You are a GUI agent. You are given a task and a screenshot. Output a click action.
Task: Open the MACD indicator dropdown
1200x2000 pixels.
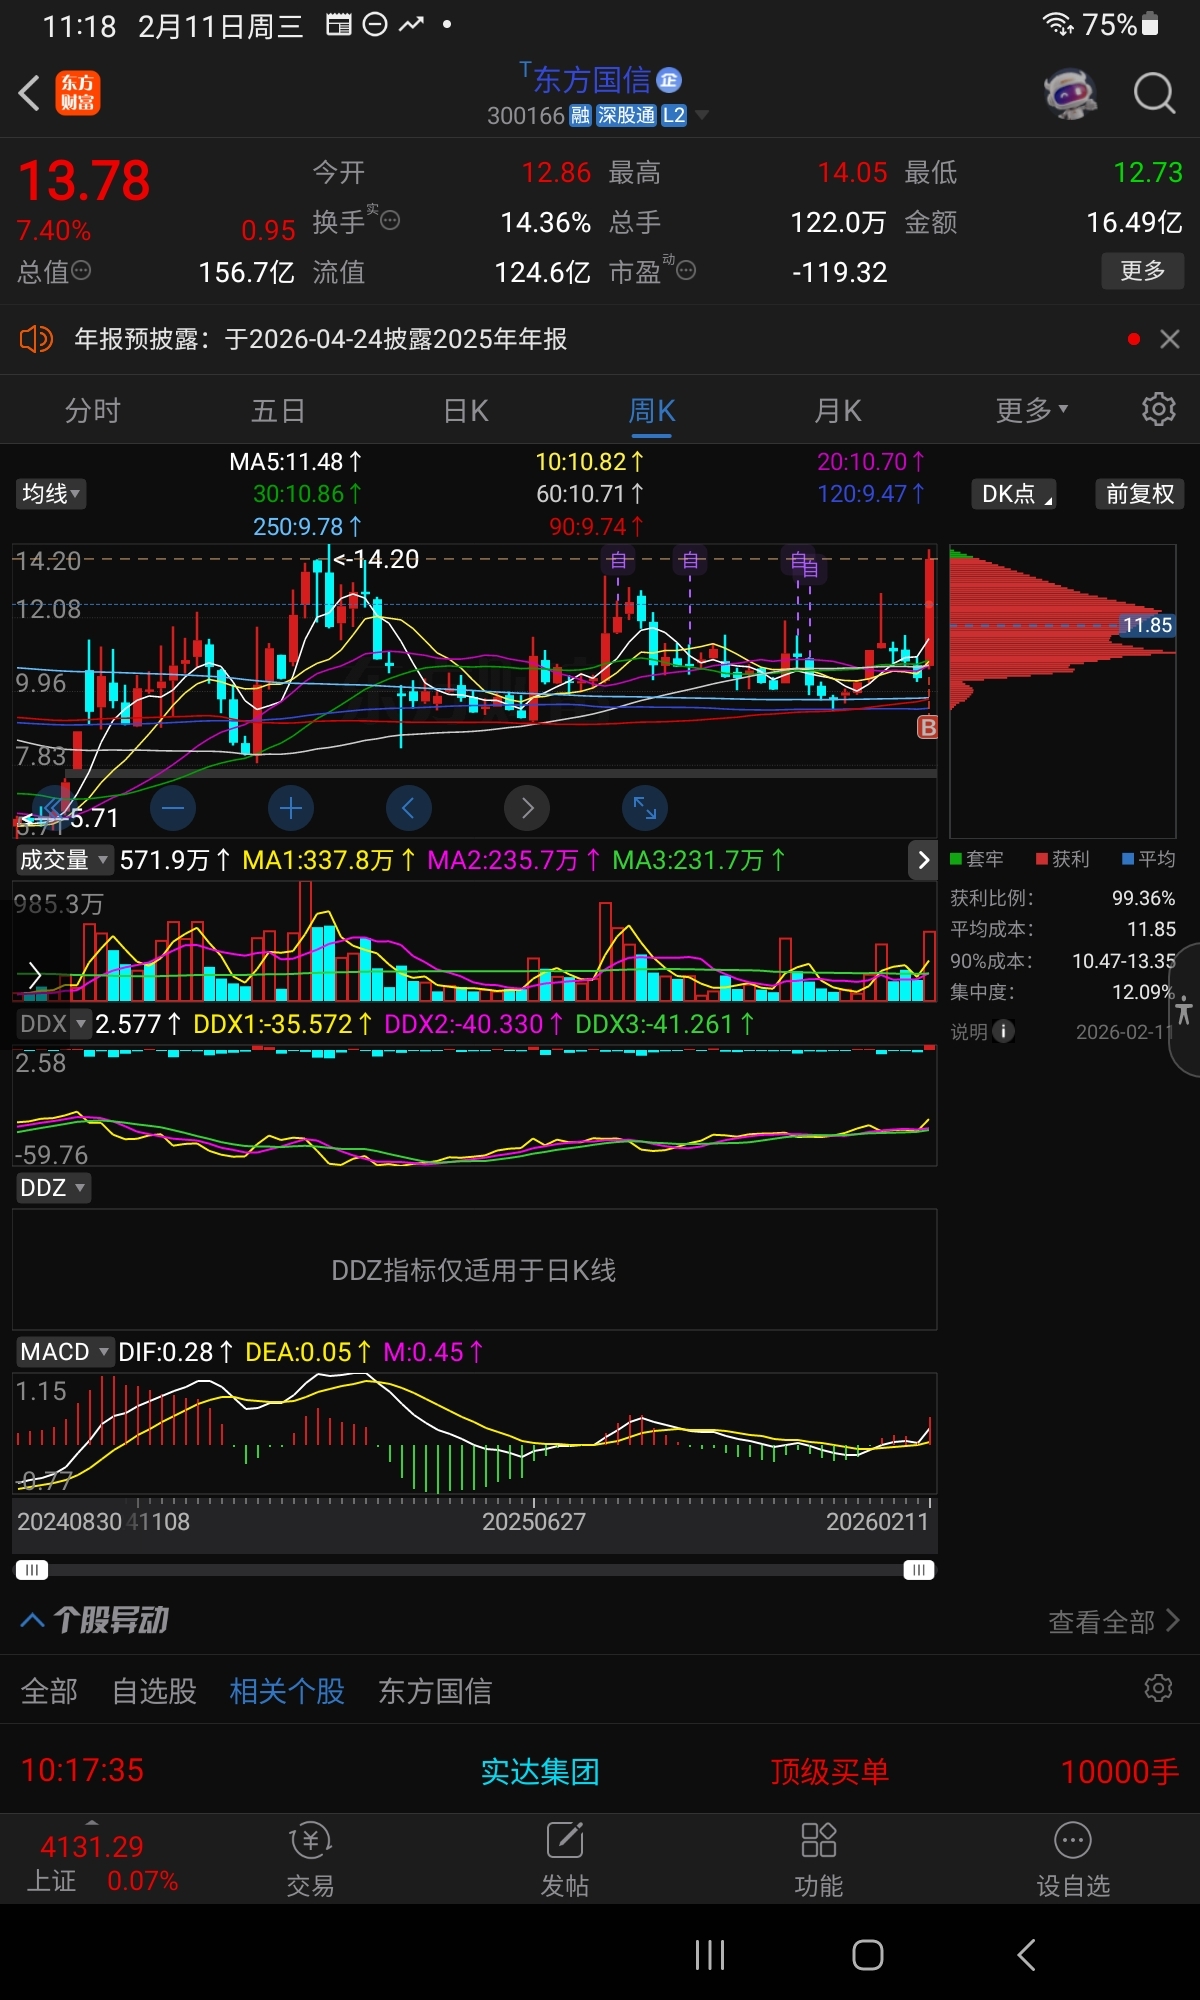coord(64,1351)
